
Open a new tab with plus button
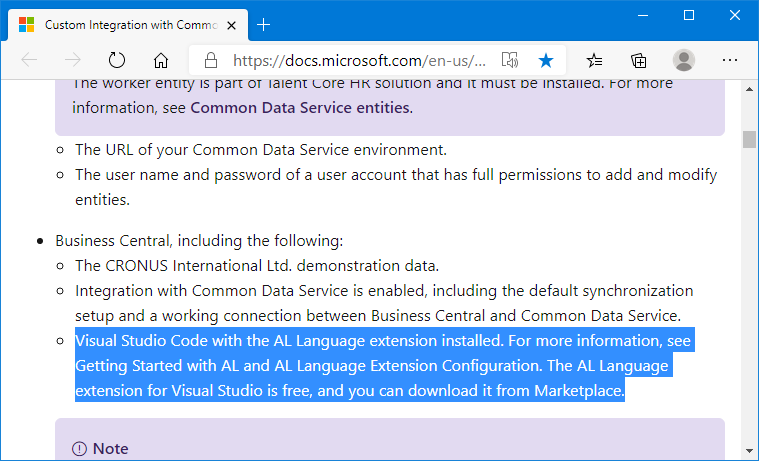[x=263, y=25]
